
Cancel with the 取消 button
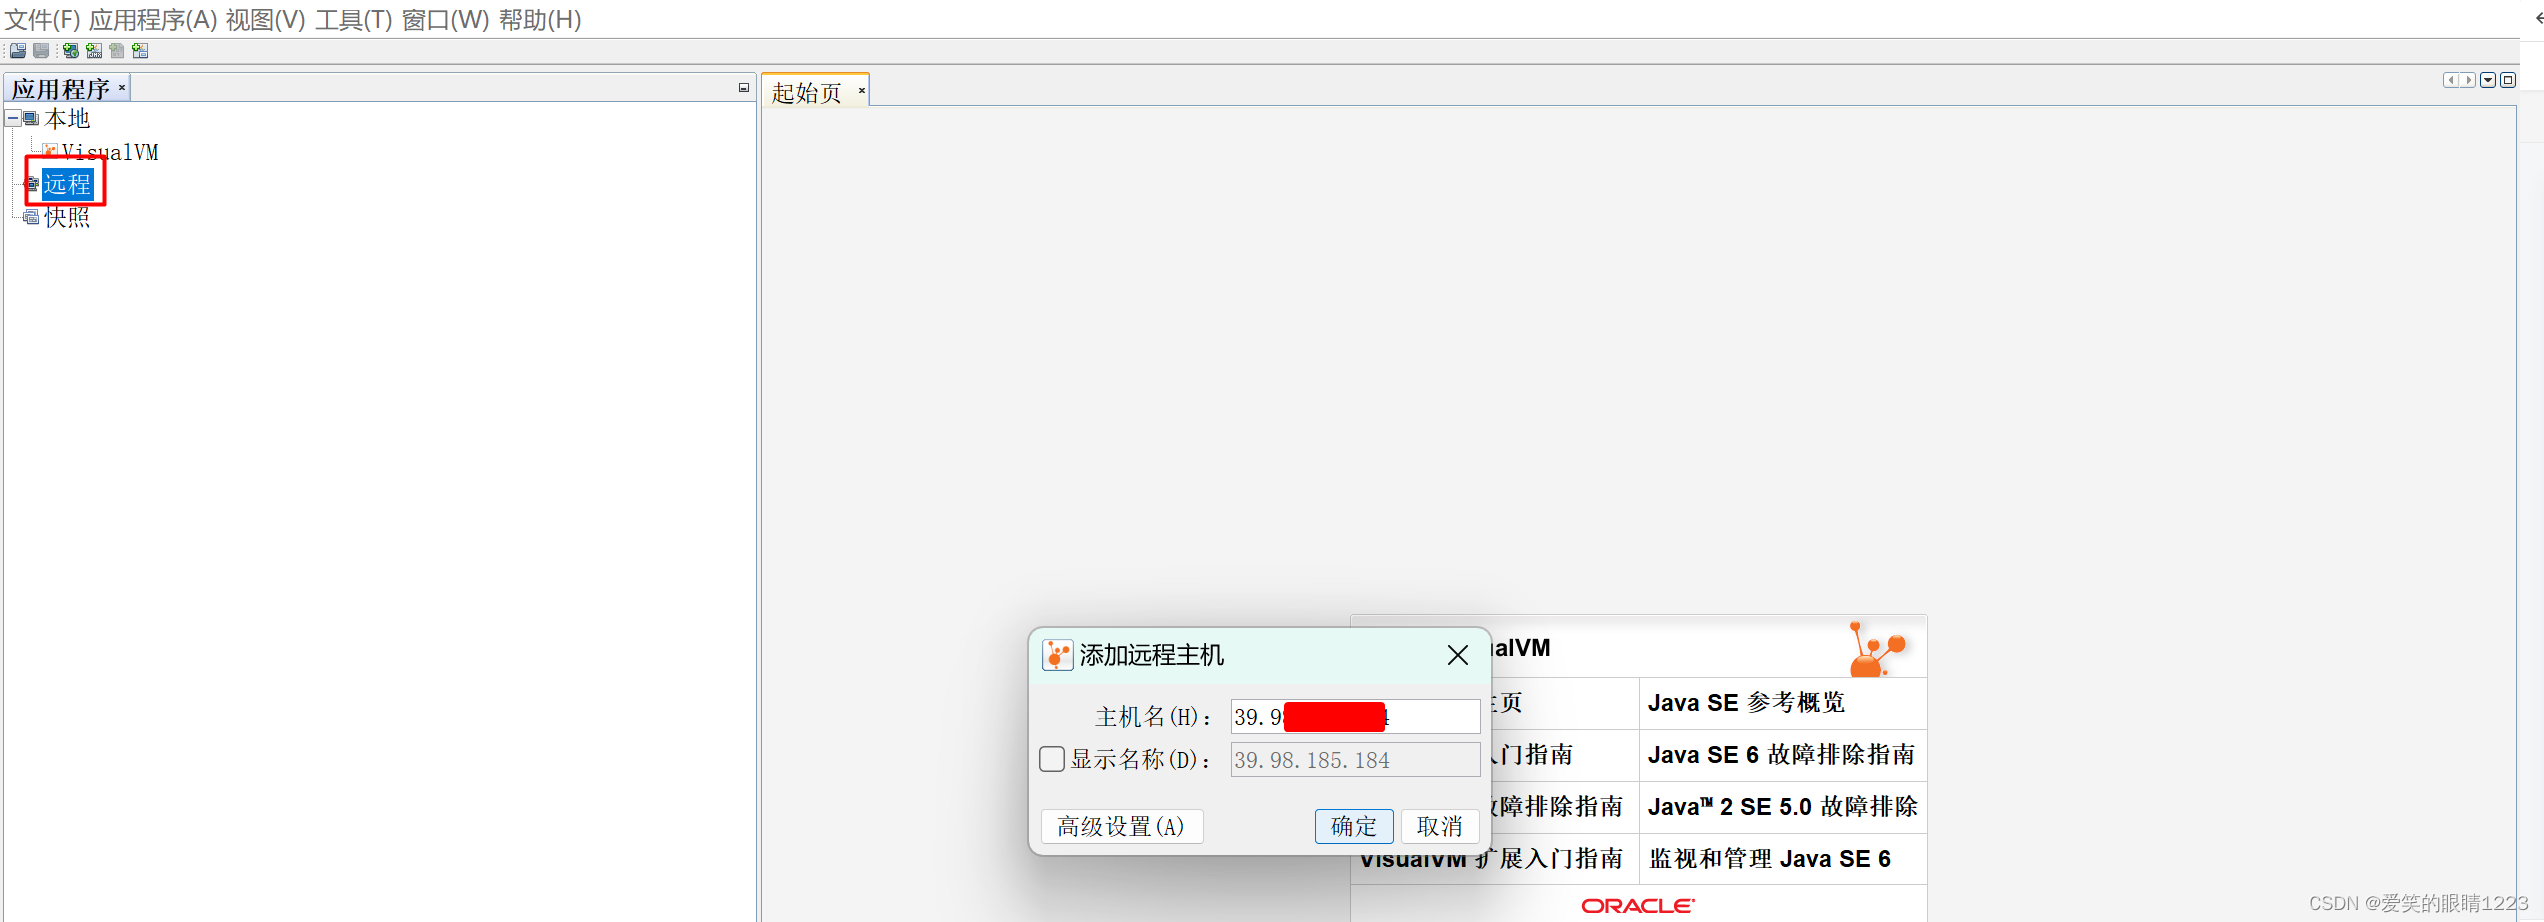[x=1440, y=826]
